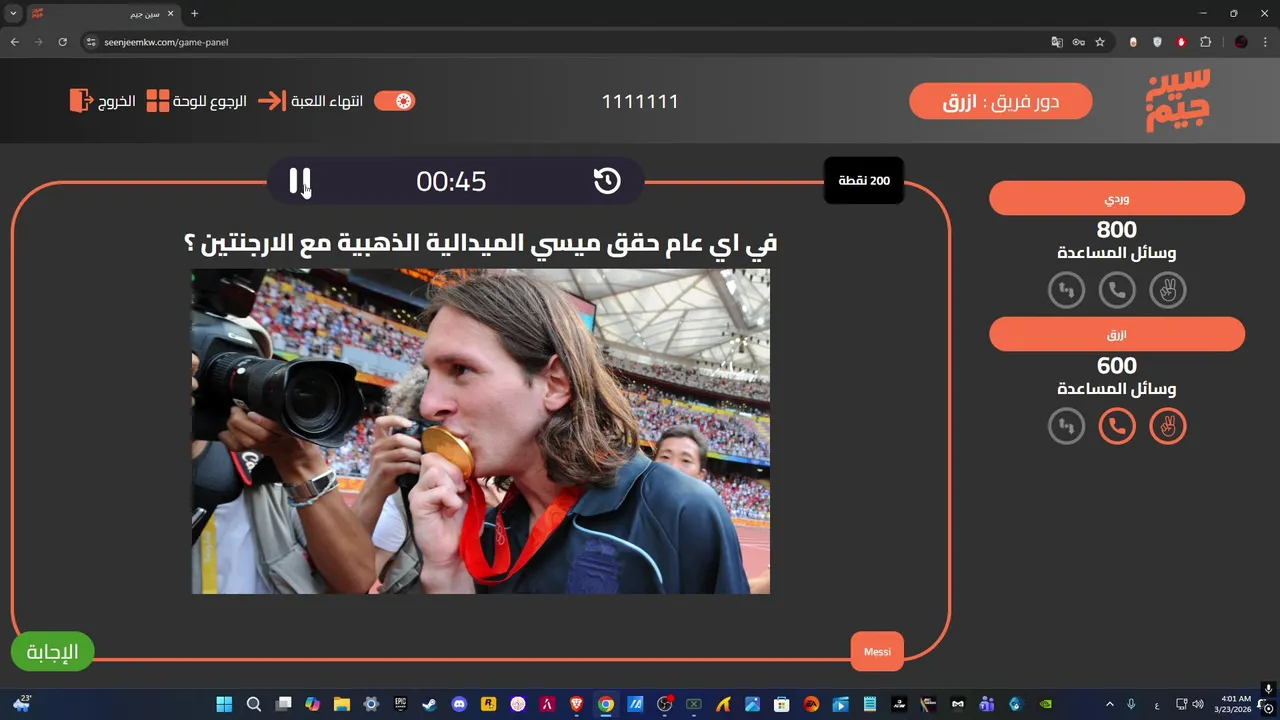Reset the timer with the restart icon
The height and width of the screenshot is (720, 1280).
607,181
